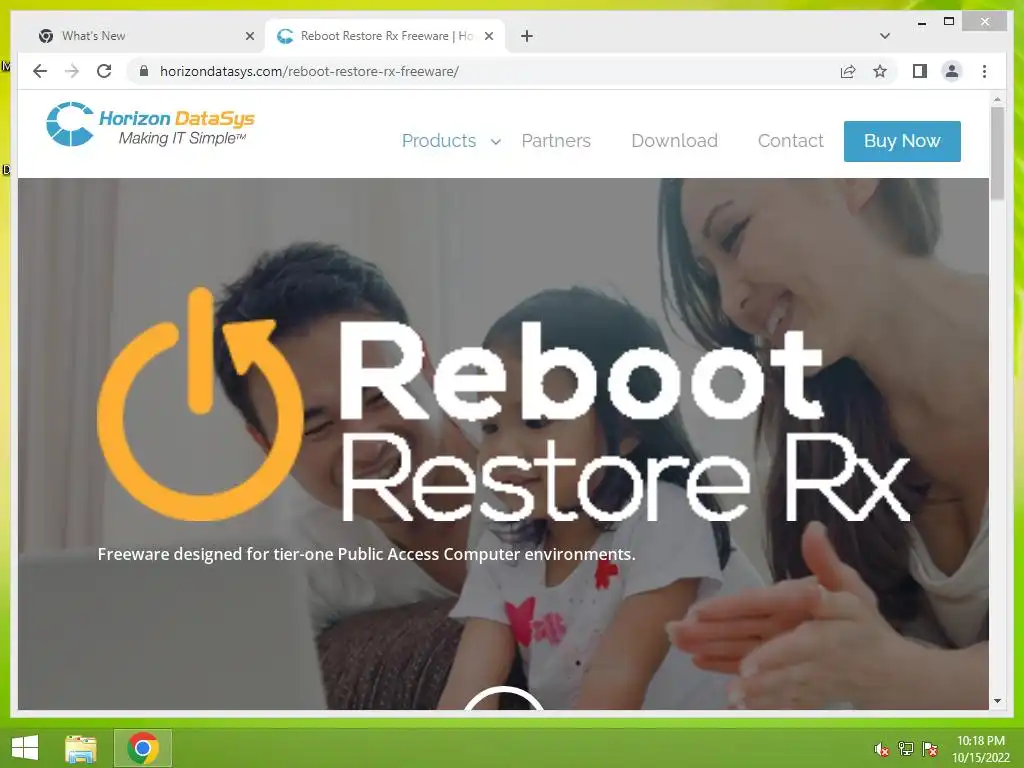Click the orange Reboot power logo
The image size is (1024, 768).
199,405
